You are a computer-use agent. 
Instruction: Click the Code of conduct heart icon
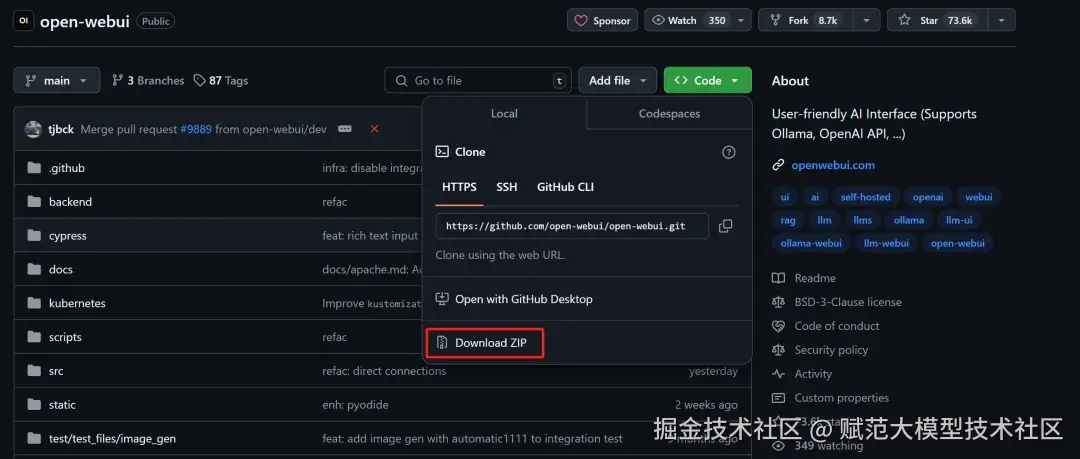778,326
